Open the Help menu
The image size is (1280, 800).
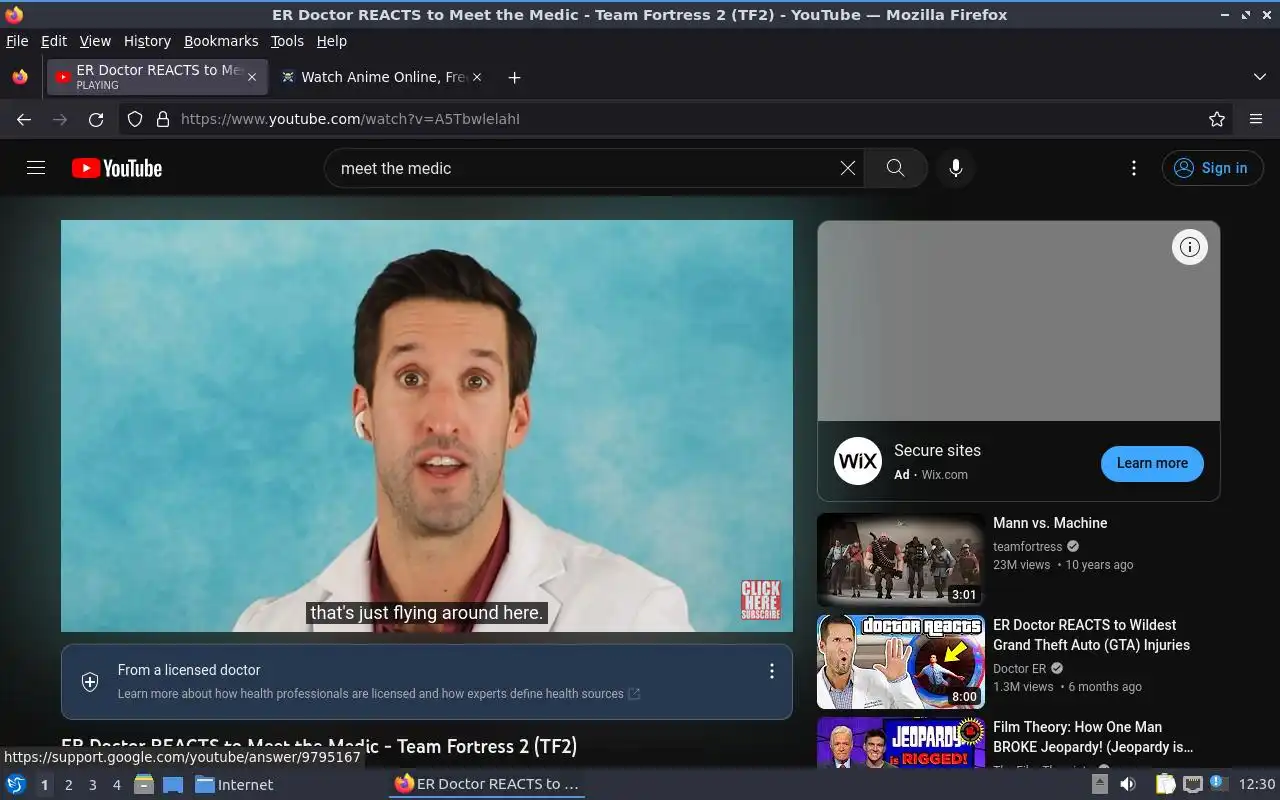point(331,41)
